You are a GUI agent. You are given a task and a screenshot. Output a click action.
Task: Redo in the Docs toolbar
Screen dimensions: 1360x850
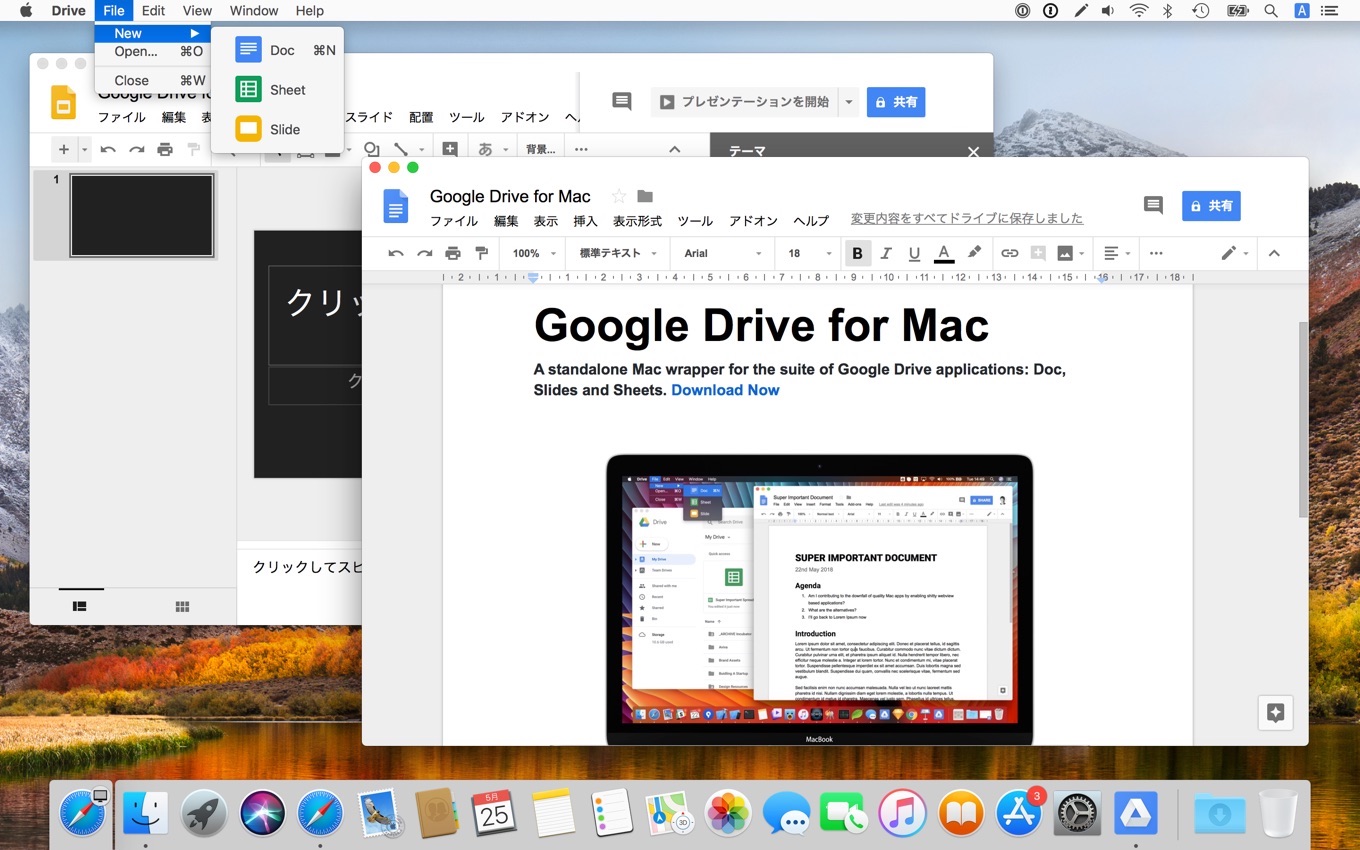point(425,253)
